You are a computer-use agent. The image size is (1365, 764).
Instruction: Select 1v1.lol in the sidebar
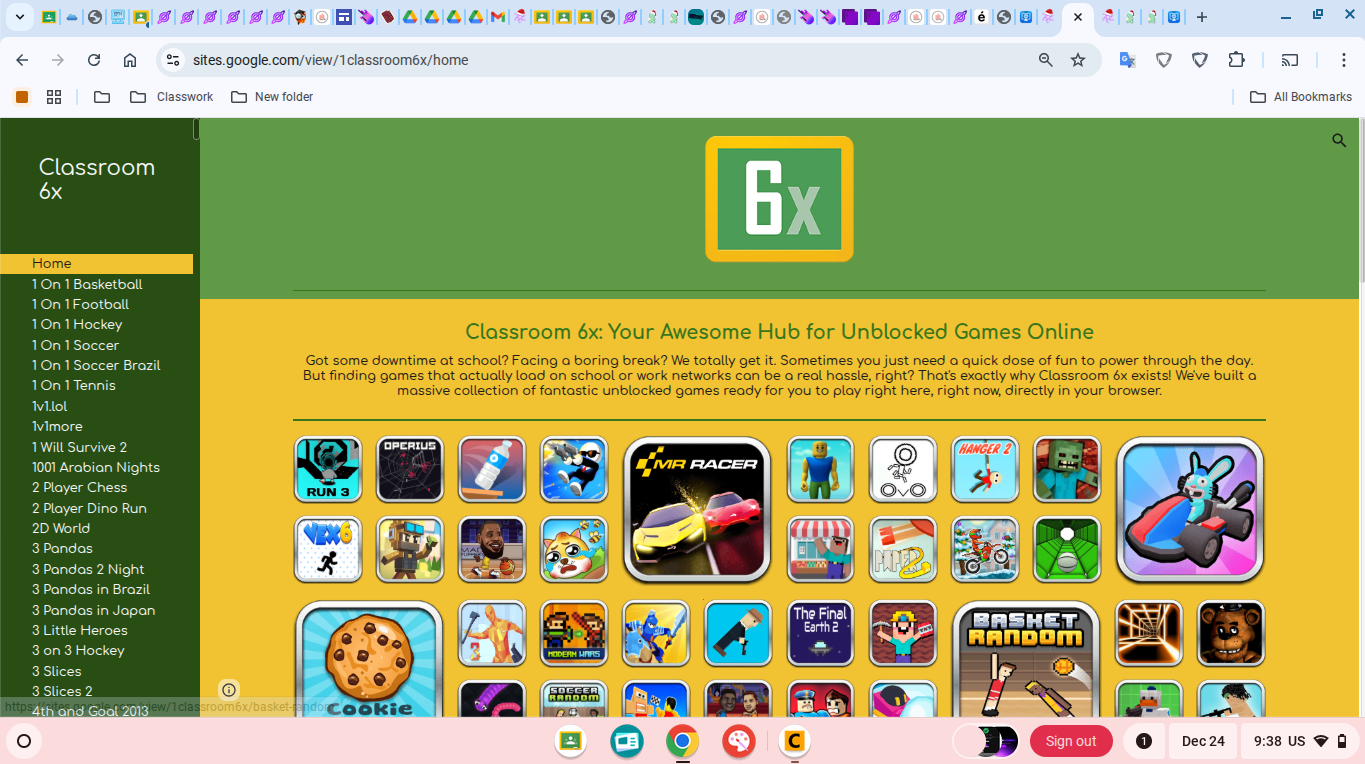(x=50, y=406)
